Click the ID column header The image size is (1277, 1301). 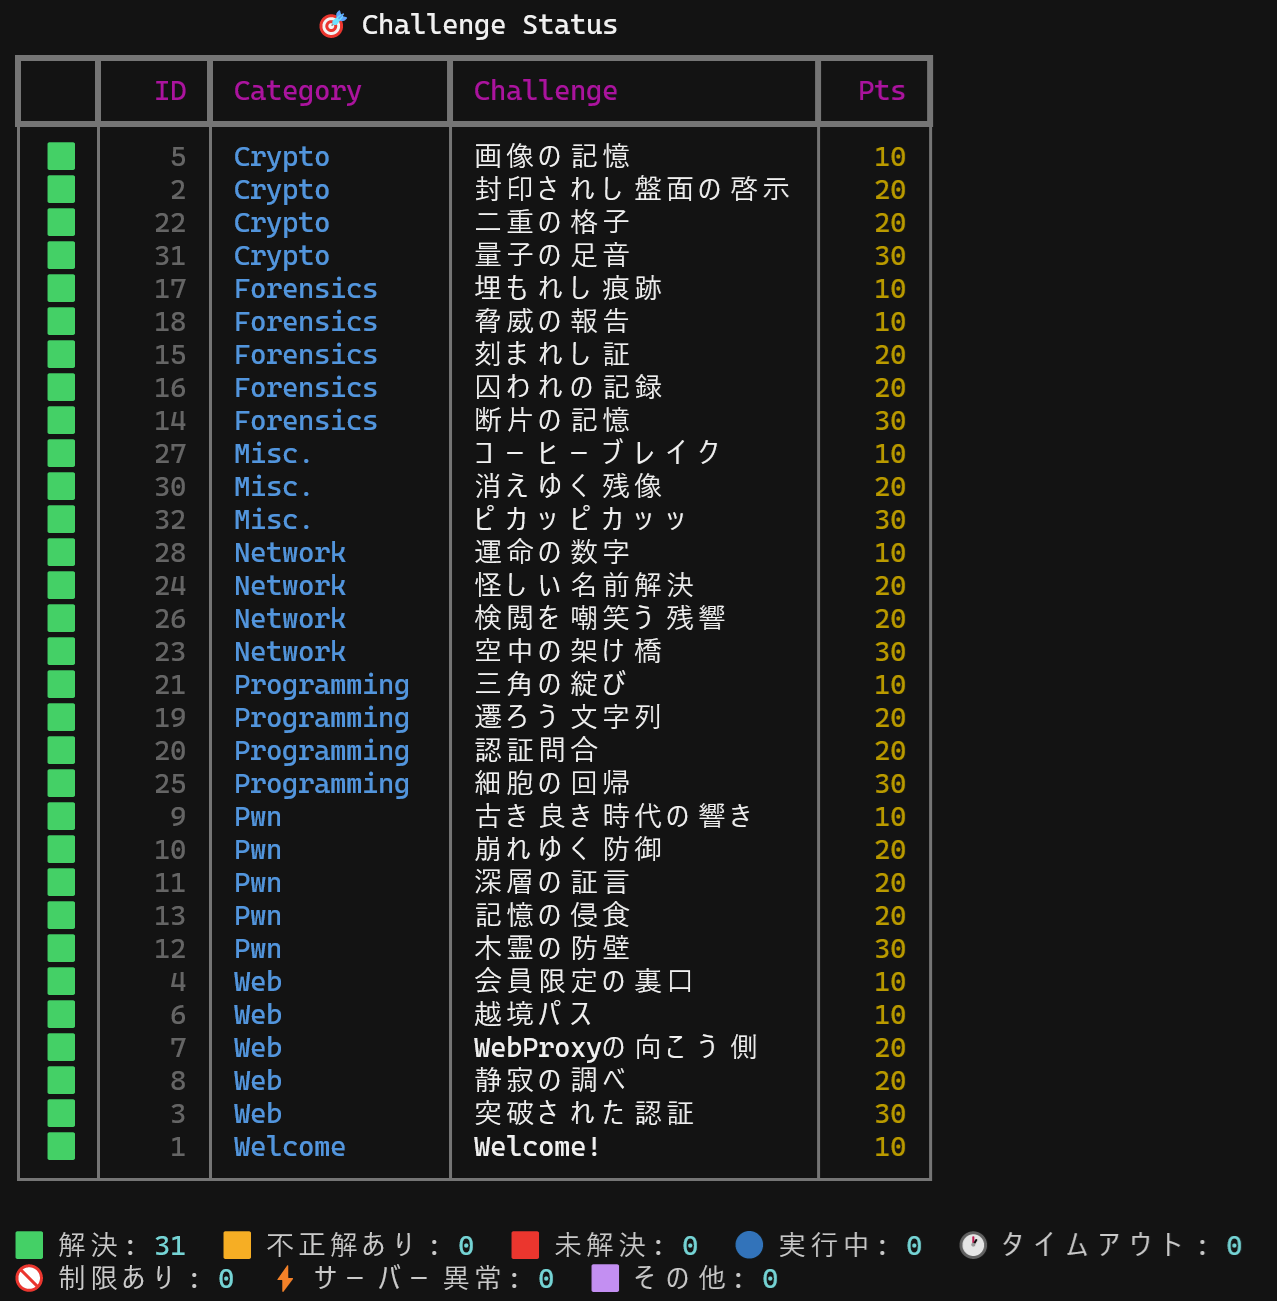(x=170, y=90)
